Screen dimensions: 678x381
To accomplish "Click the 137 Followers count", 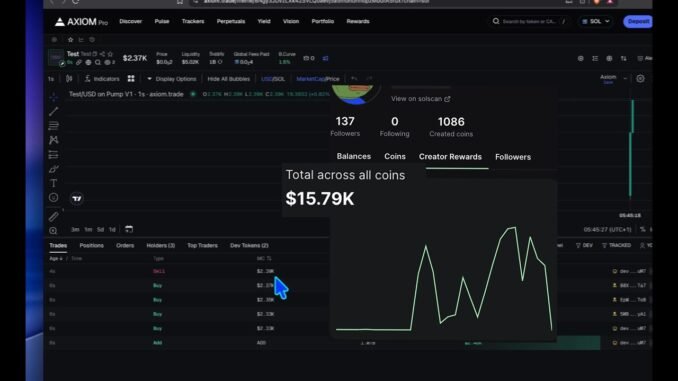I will click(x=345, y=126).
